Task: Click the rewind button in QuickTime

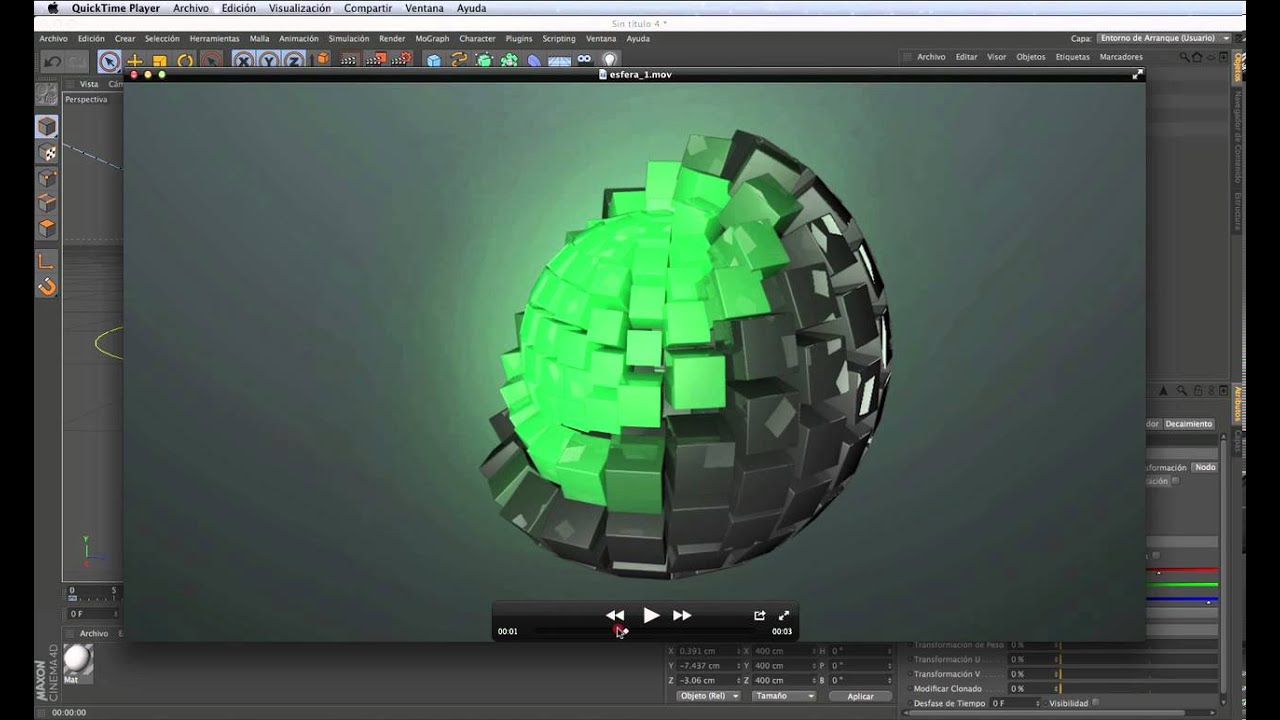Action: tap(615, 615)
